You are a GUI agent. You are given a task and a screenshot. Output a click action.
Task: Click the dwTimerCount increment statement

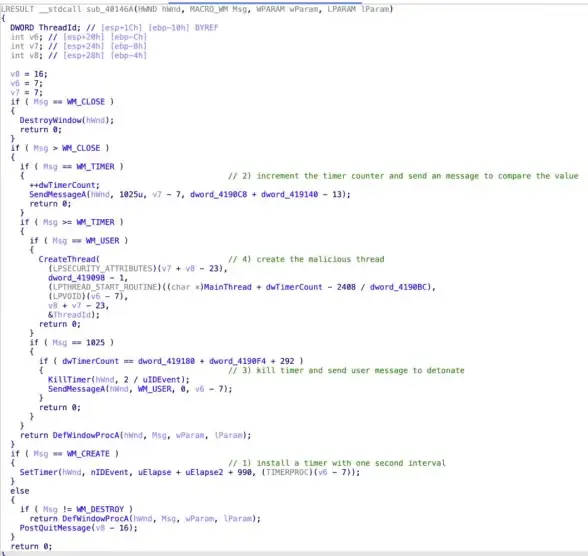tap(64, 185)
